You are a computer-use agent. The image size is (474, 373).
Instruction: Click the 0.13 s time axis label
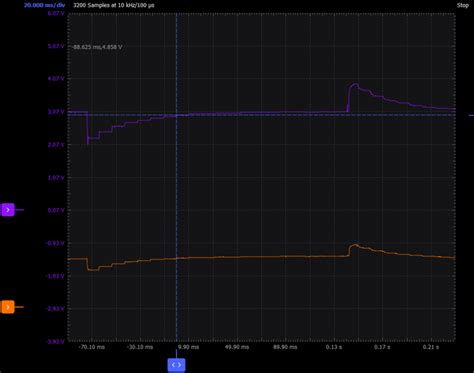(x=334, y=347)
